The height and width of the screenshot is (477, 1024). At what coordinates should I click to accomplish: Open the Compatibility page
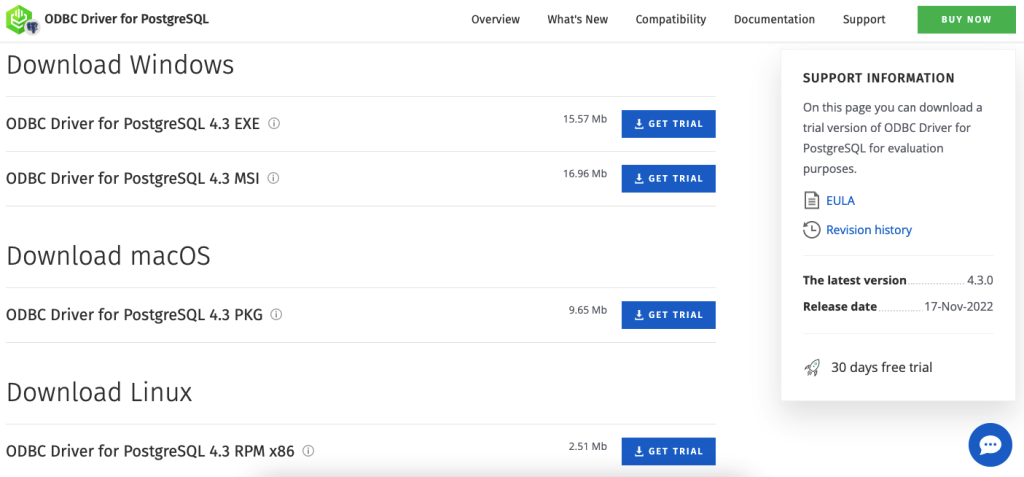coord(671,19)
